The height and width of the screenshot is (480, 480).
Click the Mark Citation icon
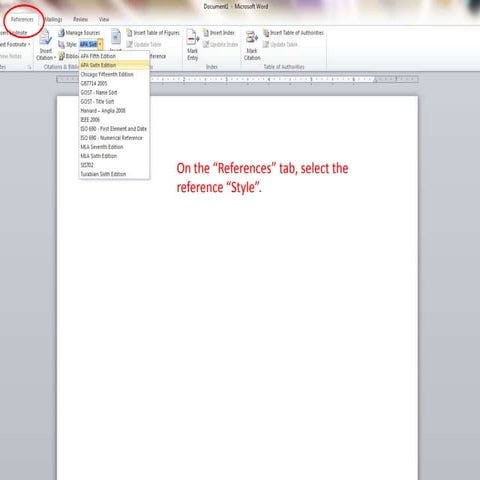[x=252, y=37]
